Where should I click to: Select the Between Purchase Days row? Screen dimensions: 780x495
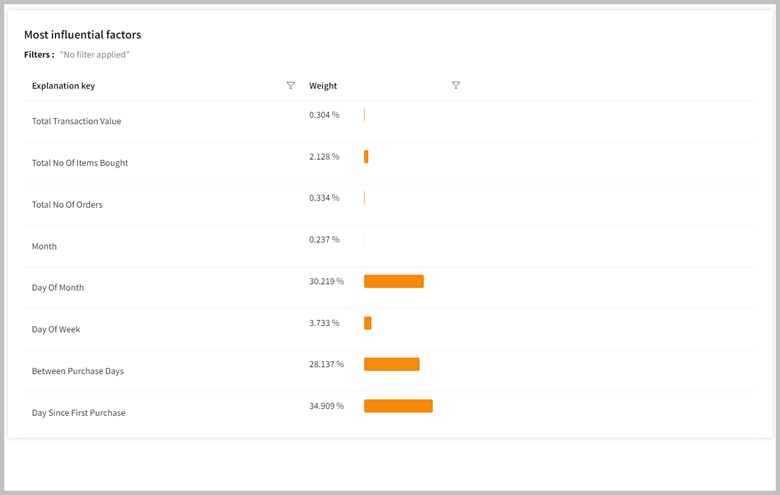(x=78, y=371)
